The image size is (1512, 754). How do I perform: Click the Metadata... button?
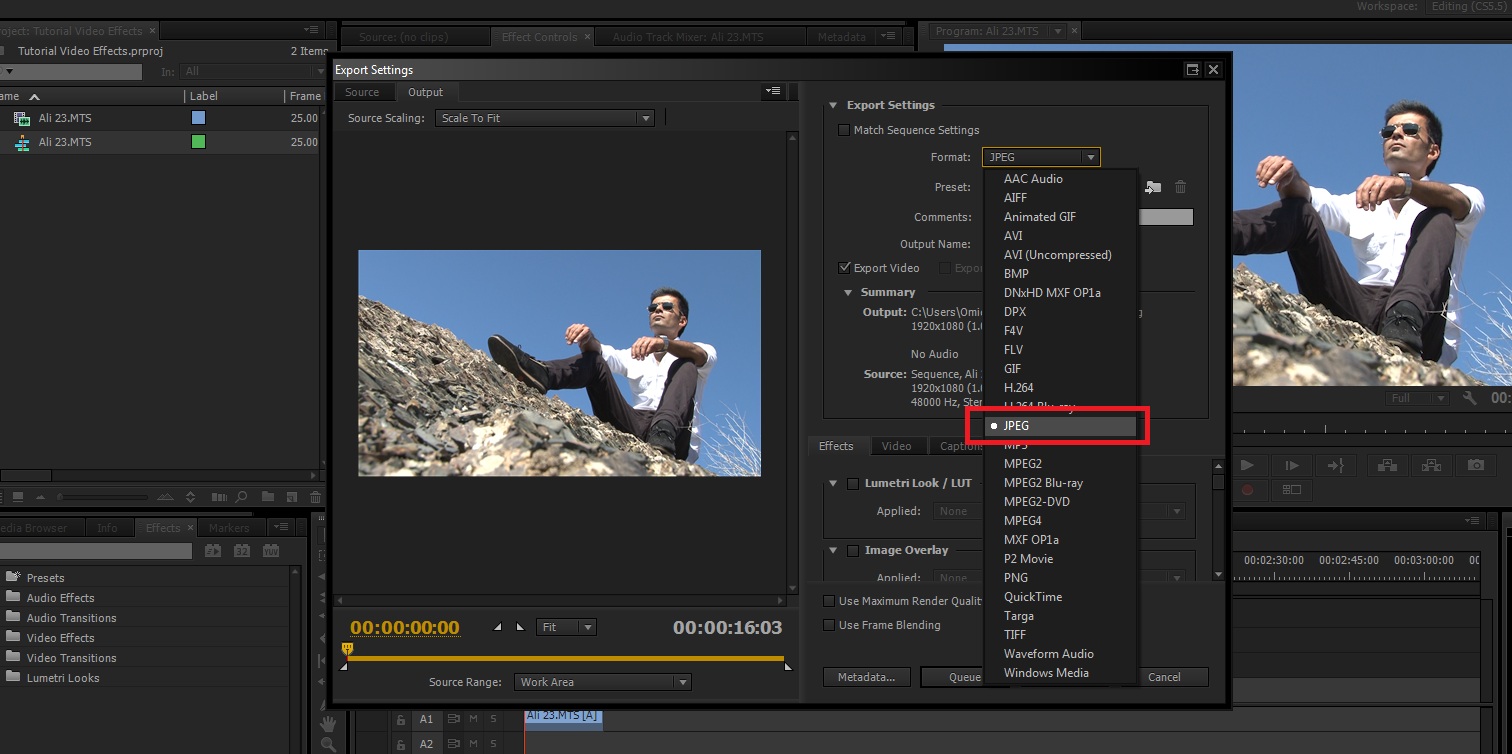[x=866, y=677]
